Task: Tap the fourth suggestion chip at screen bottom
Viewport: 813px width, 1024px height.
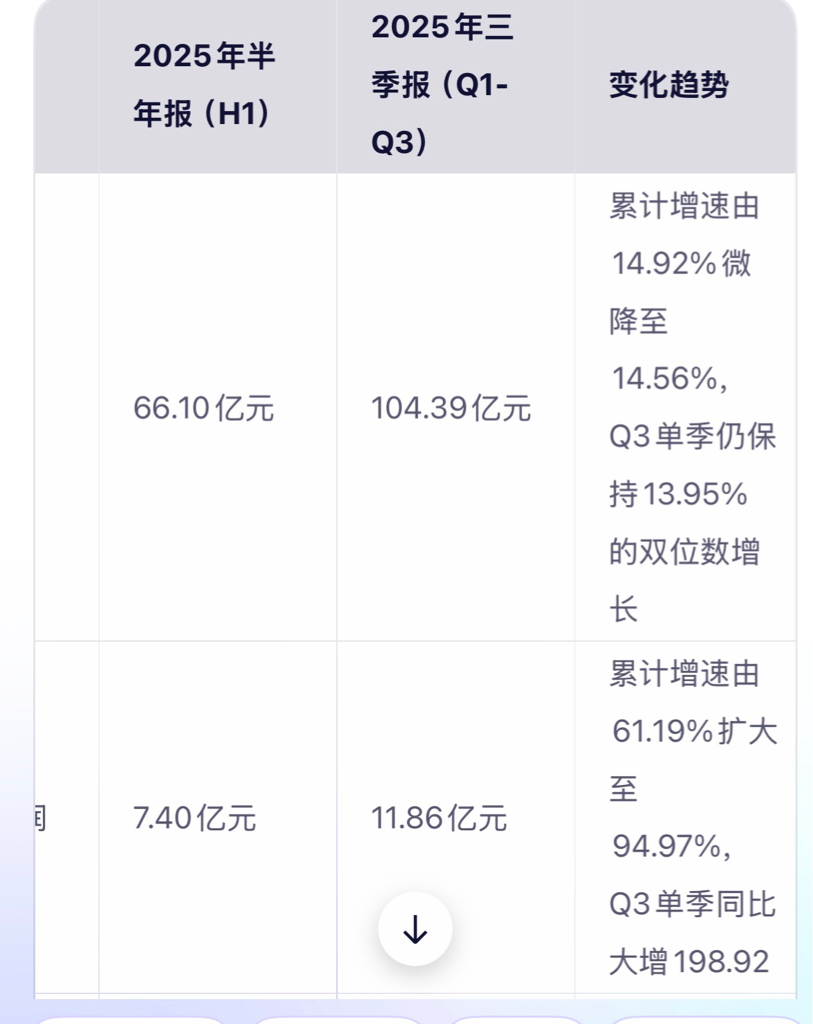Action: click(x=709, y=1019)
